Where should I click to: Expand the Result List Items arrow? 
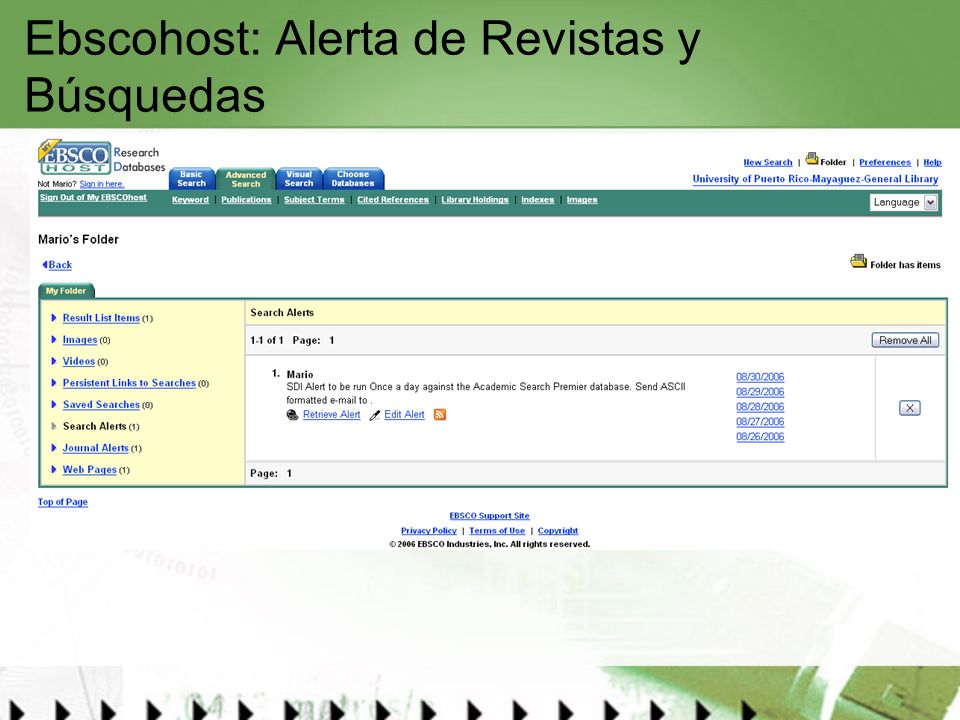click(x=54, y=318)
